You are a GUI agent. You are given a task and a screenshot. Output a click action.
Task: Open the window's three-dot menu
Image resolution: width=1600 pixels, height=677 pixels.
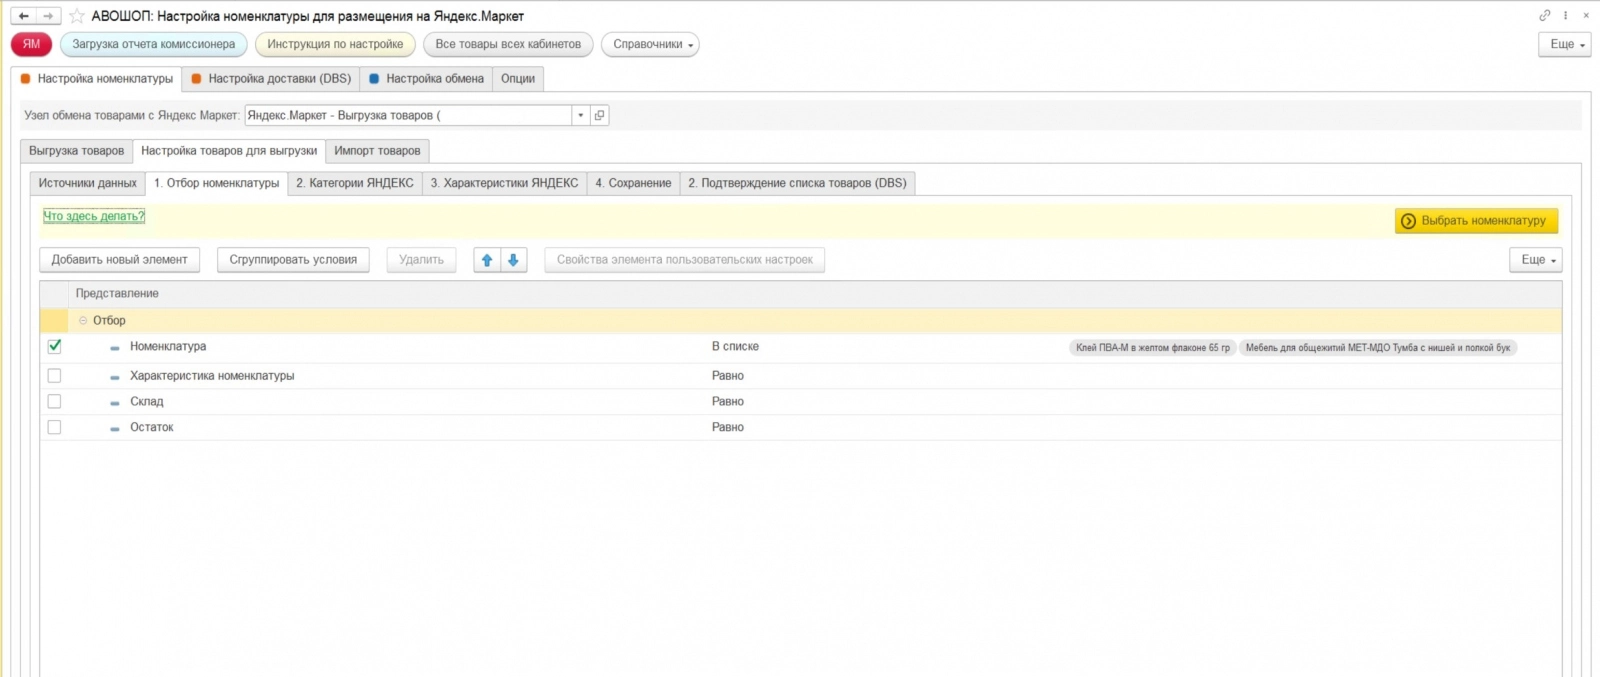click(x=1565, y=15)
